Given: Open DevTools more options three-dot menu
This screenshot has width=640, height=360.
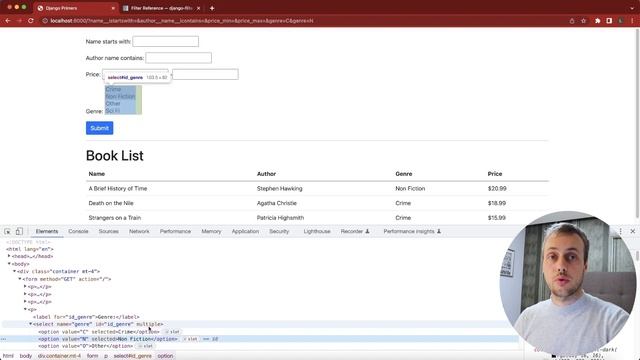Looking at the screenshot, I should coord(620,231).
